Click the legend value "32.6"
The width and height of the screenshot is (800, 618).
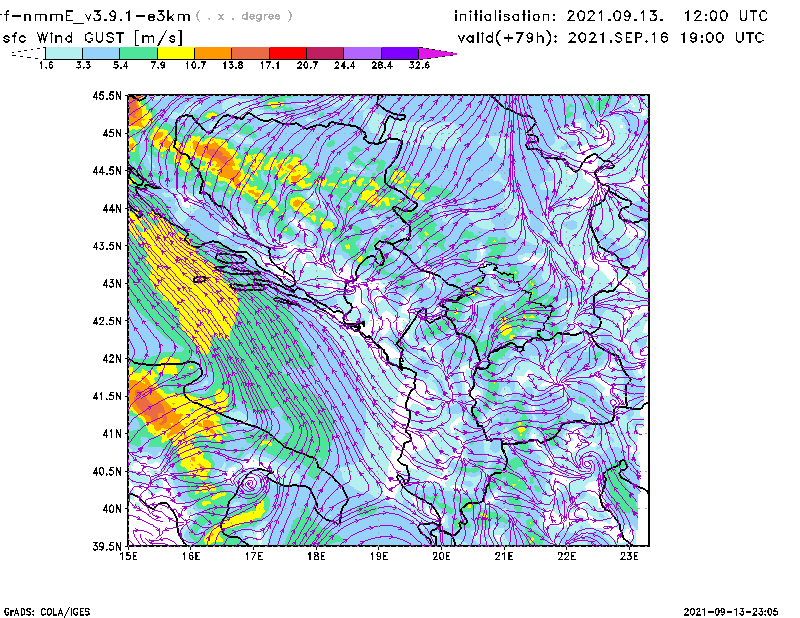point(419,65)
